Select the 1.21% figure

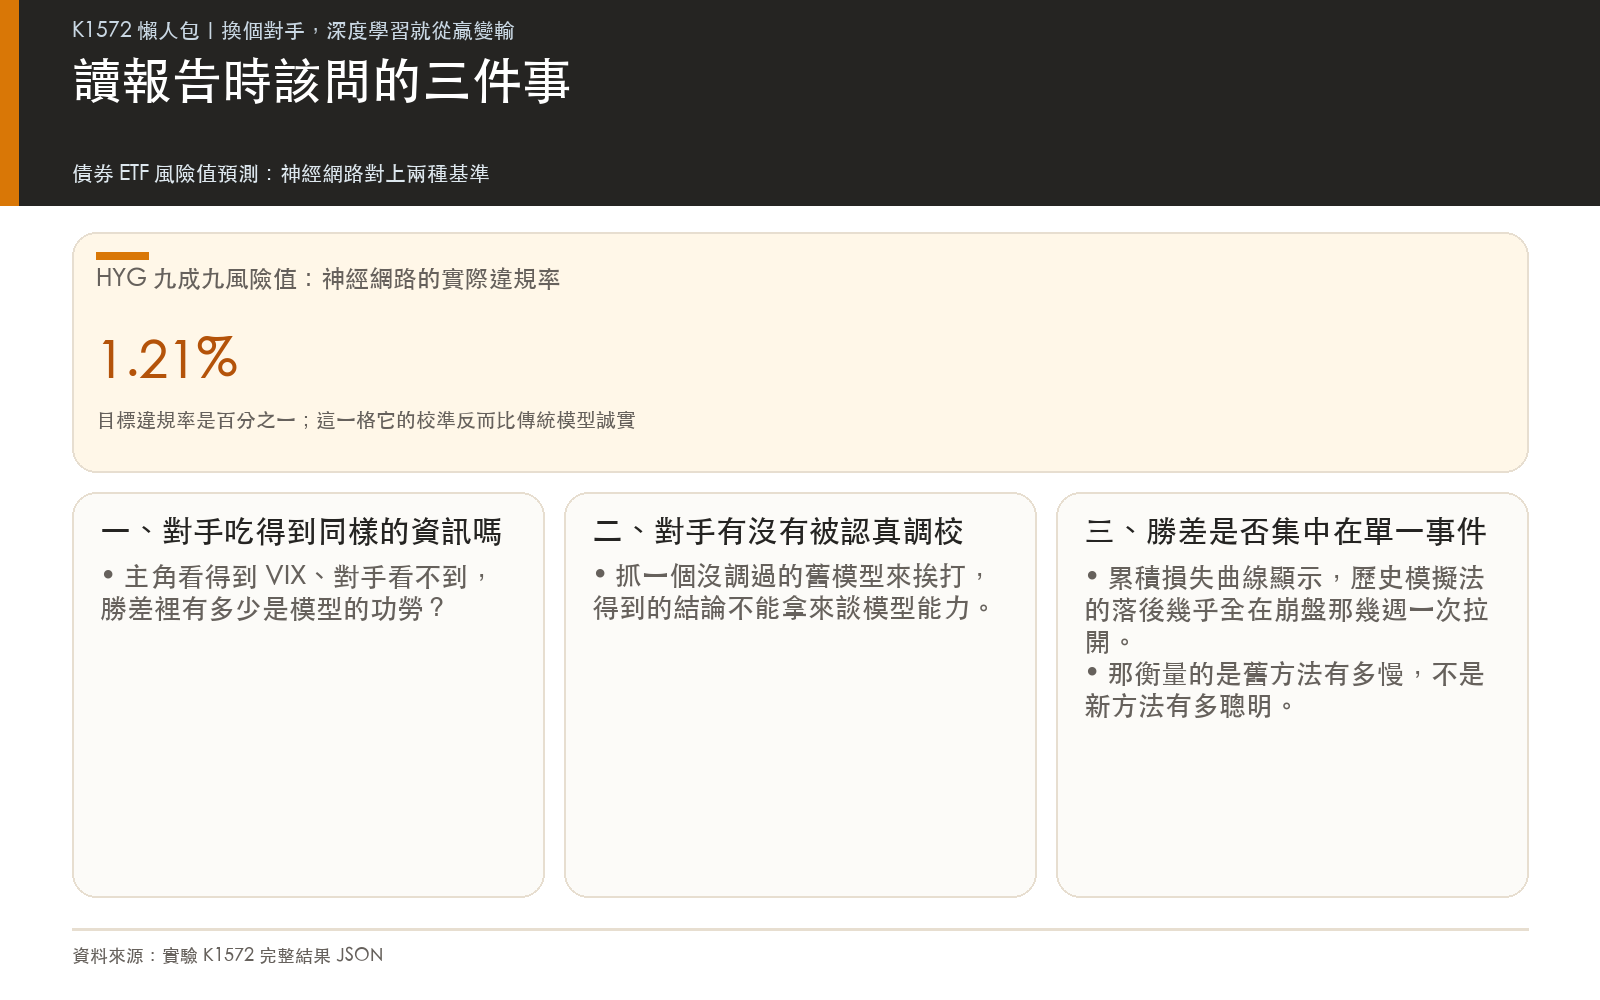click(168, 359)
